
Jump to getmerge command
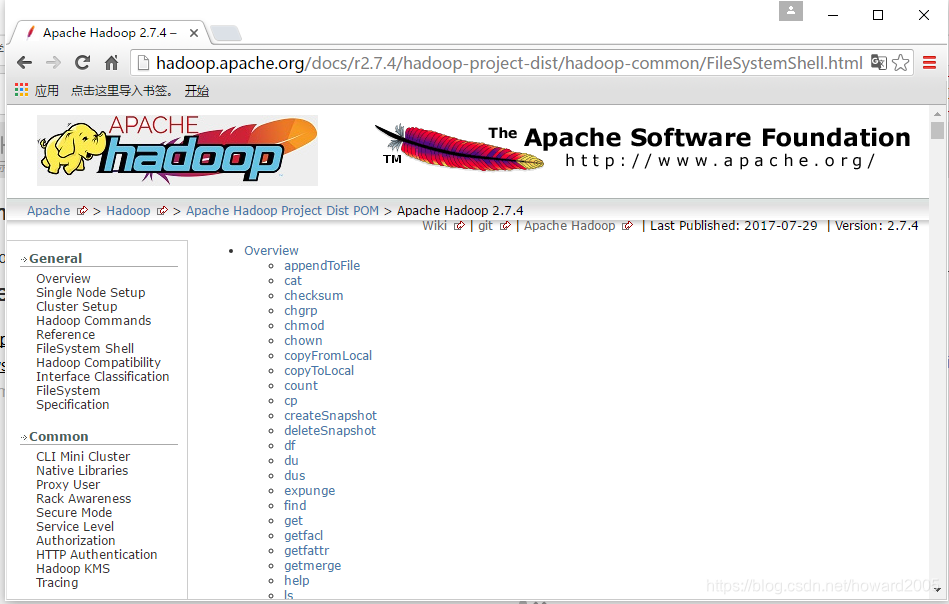point(313,566)
